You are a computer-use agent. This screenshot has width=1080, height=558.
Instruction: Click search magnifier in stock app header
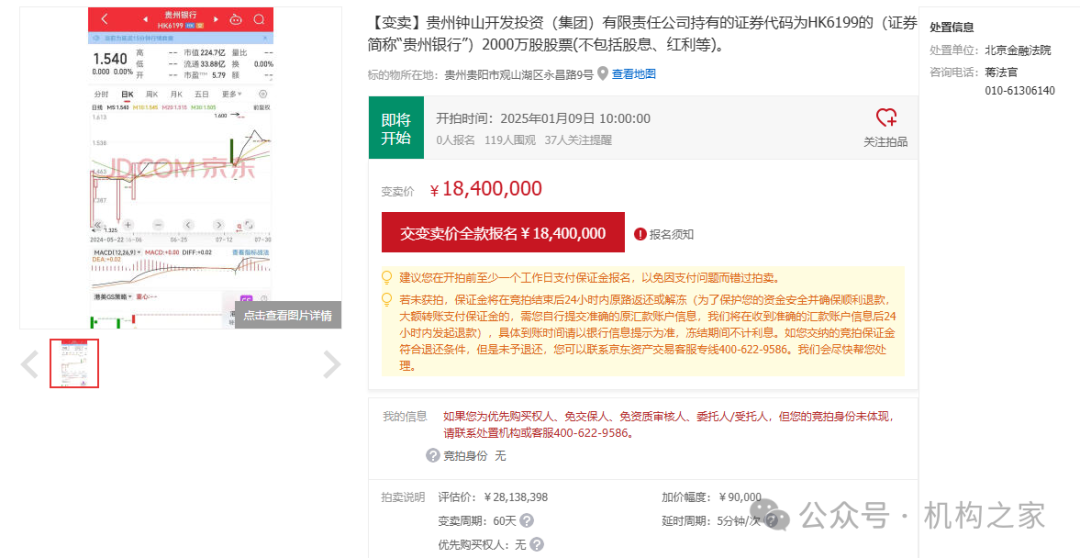point(259,19)
